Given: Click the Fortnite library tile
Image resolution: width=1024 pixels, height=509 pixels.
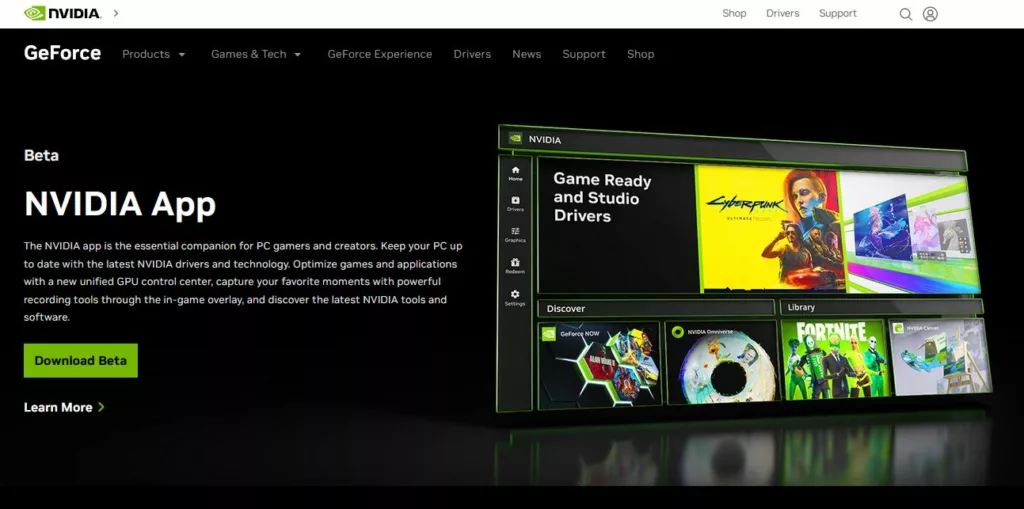Looking at the screenshot, I should point(835,359).
